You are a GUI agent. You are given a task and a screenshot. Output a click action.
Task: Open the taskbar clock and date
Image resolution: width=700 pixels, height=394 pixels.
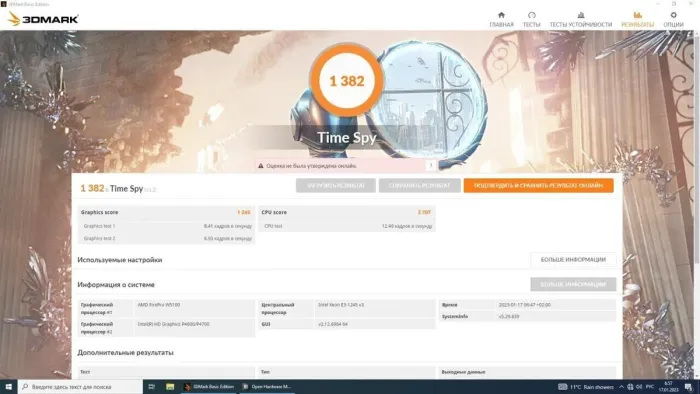pos(668,386)
